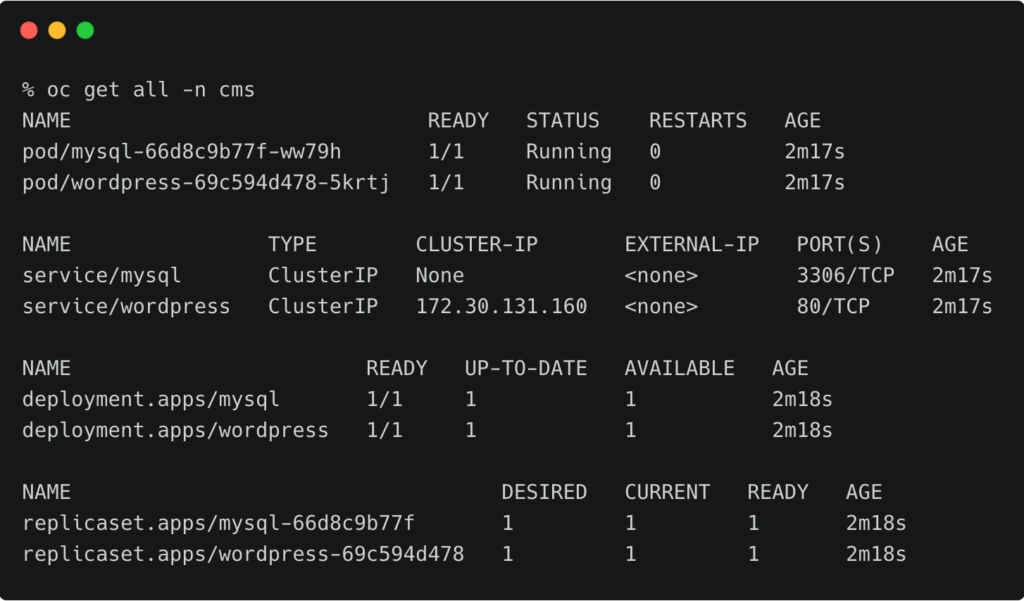Select the replicaset.apps/wordpress-69c594d478 entry
The height and width of the screenshot is (601, 1024).
[243, 555]
